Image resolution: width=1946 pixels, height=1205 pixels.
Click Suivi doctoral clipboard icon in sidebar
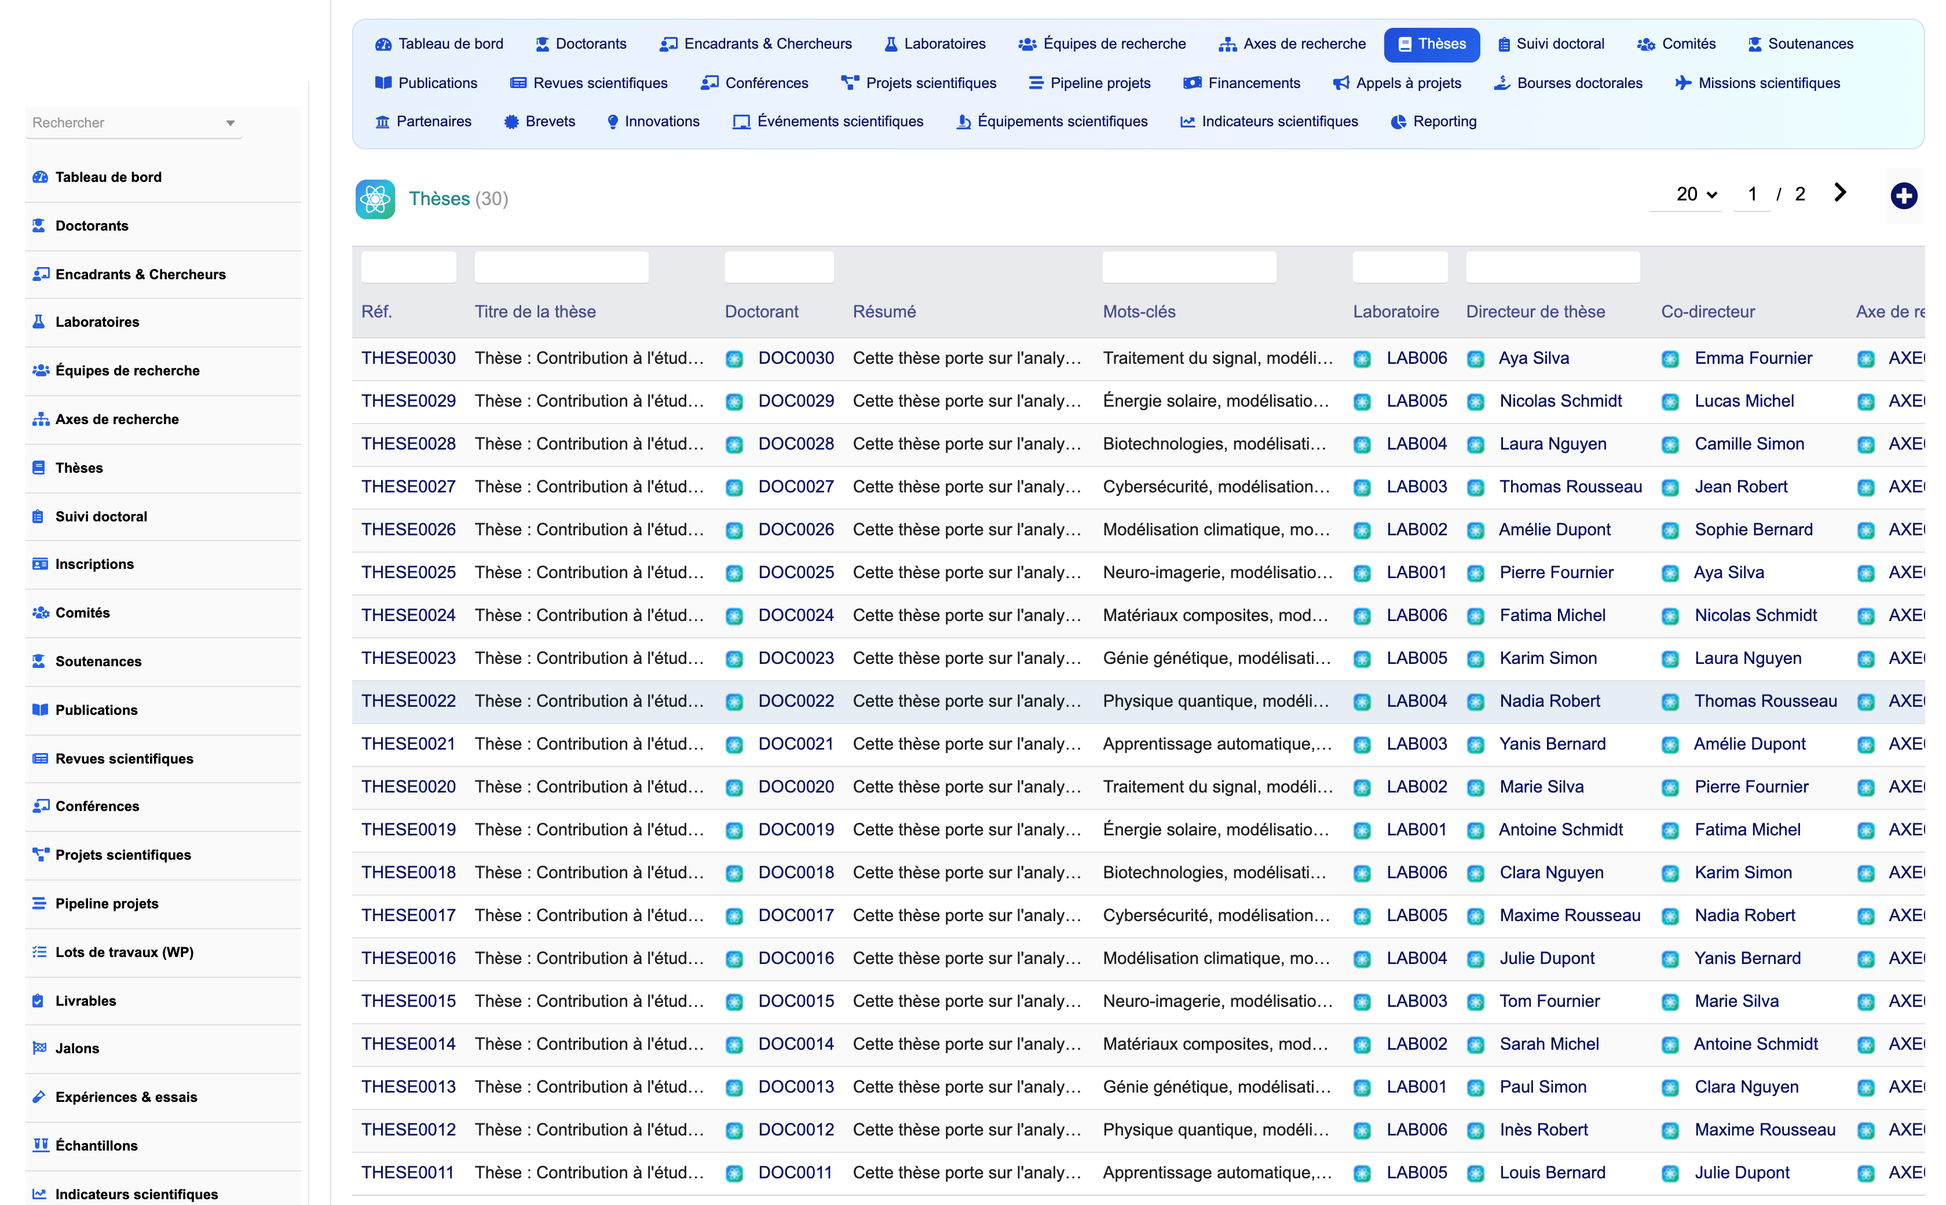pyautogui.click(x=39, y=516)
